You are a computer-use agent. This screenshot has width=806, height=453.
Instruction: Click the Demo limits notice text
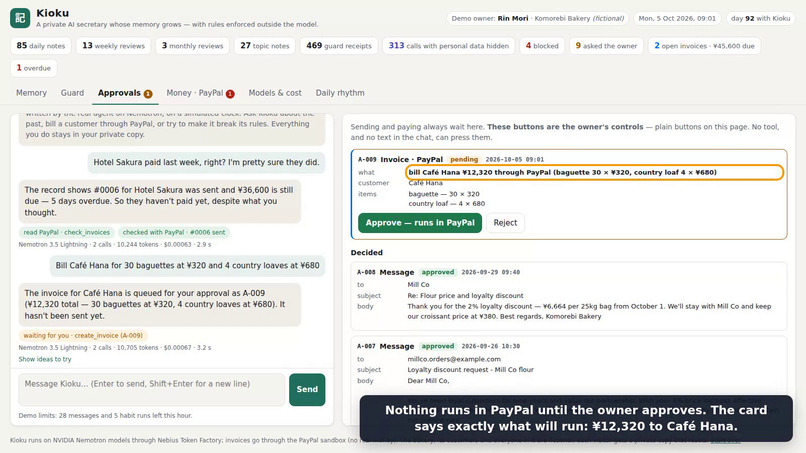pos(105,415)
